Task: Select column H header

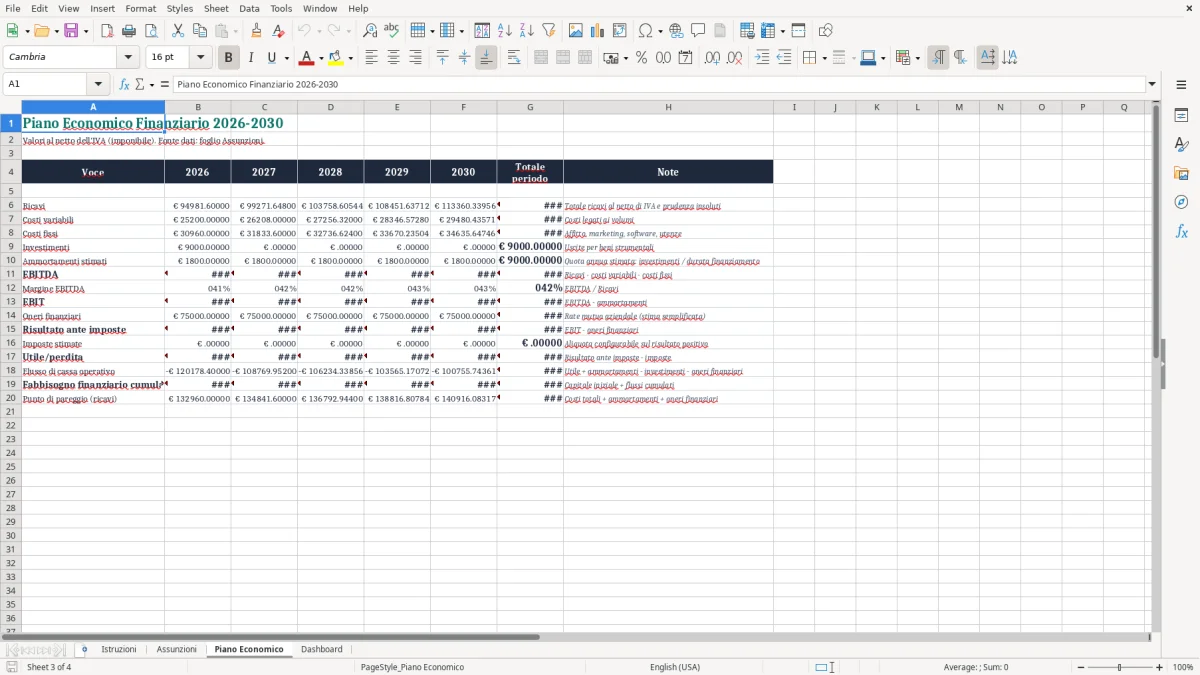Action: [x=668, y=107]
